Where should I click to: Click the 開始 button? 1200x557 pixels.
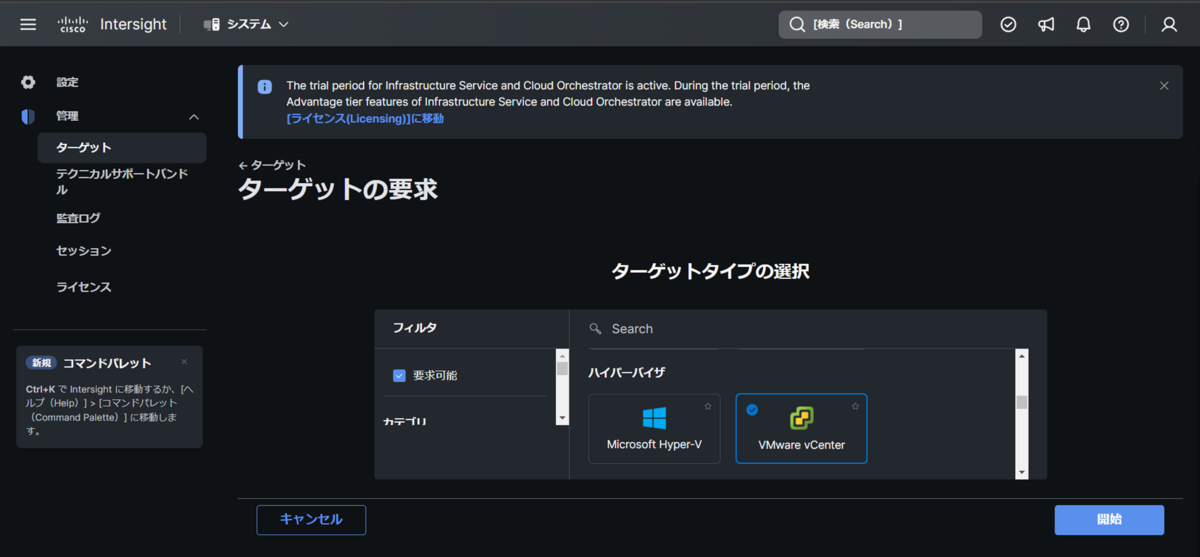pos(1109,520)
